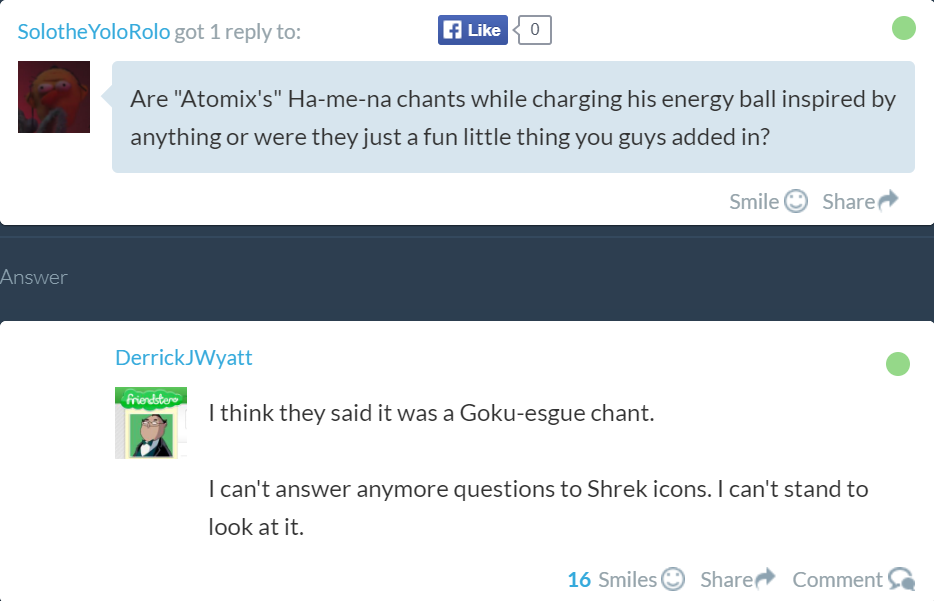The image size is (934, 601).
Task: Click the "Share" label under the answer
Action: [x=727, y=579]
